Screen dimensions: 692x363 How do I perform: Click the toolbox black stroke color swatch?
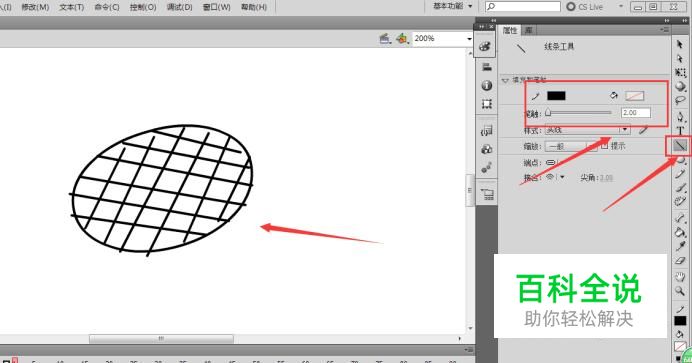680,321
